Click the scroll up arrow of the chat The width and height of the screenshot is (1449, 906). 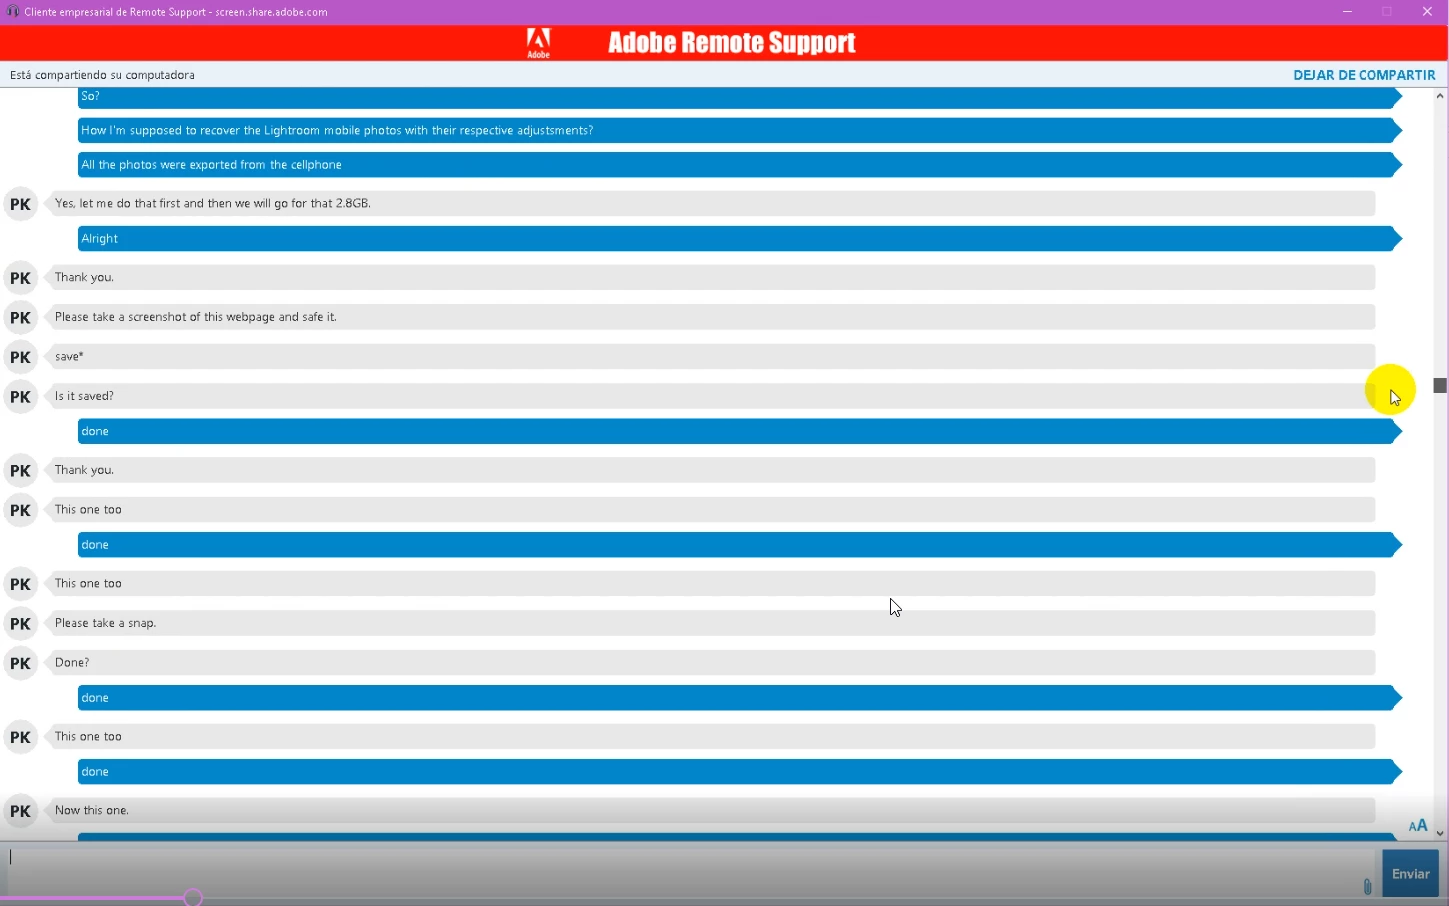tap(1440, 96)
